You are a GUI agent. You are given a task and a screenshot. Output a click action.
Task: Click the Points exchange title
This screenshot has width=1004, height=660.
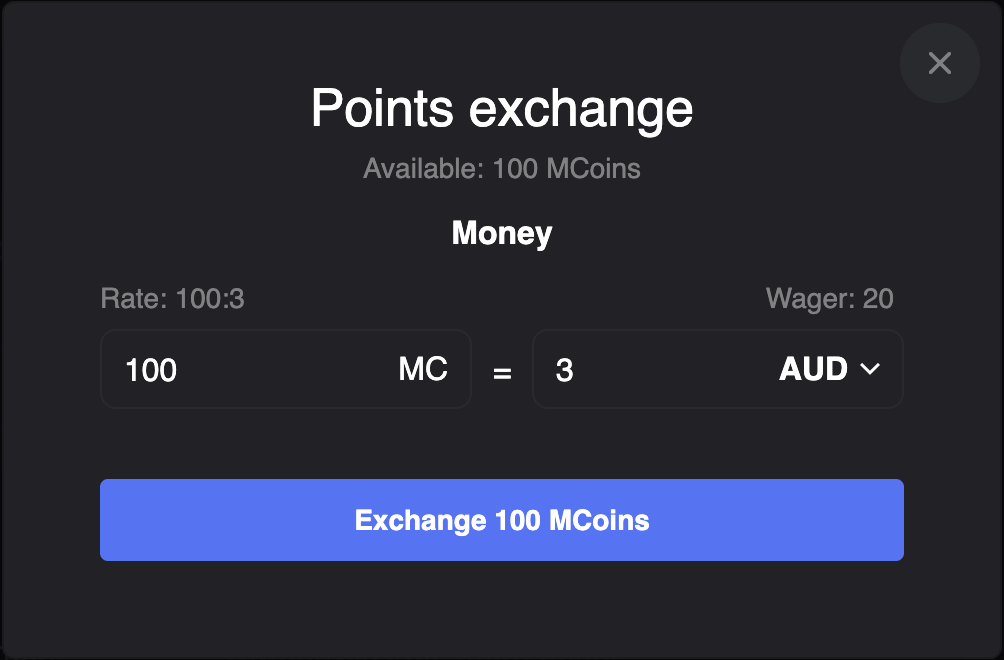[502, 108]
